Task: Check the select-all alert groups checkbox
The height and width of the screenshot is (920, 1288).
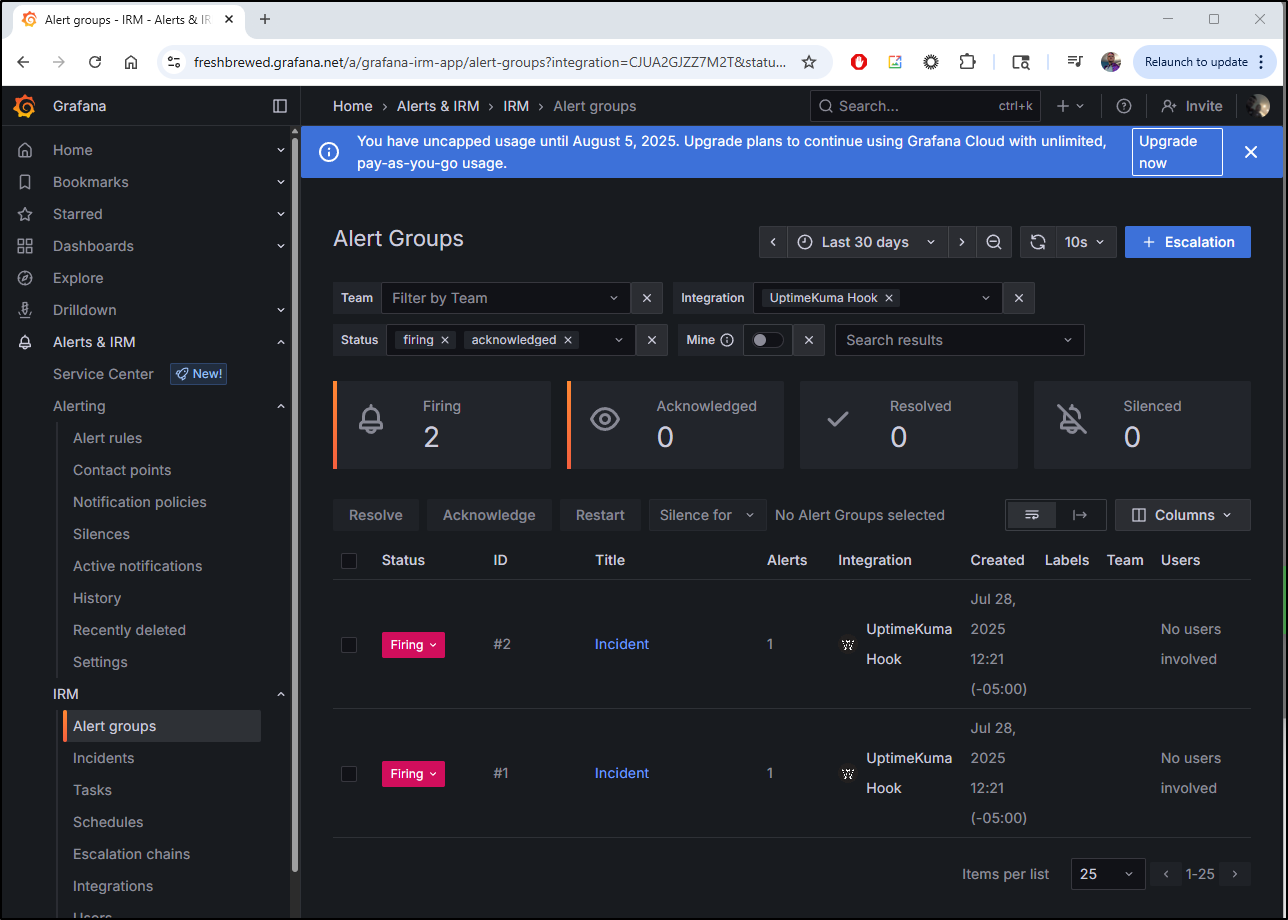Action: click(x=349, y=561)
